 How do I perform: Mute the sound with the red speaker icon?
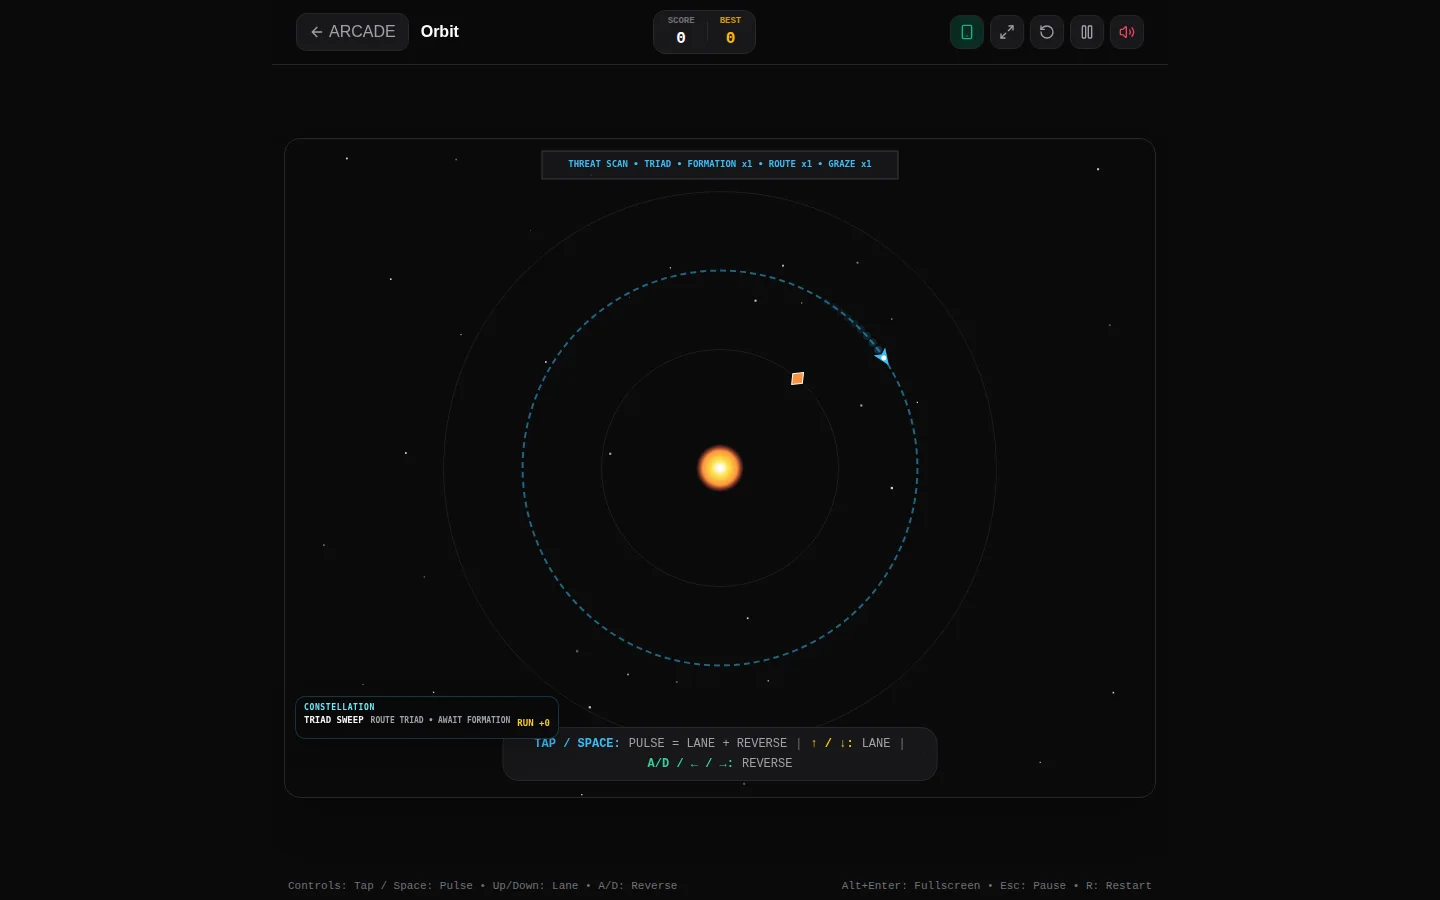click(x=1127, y=32)
